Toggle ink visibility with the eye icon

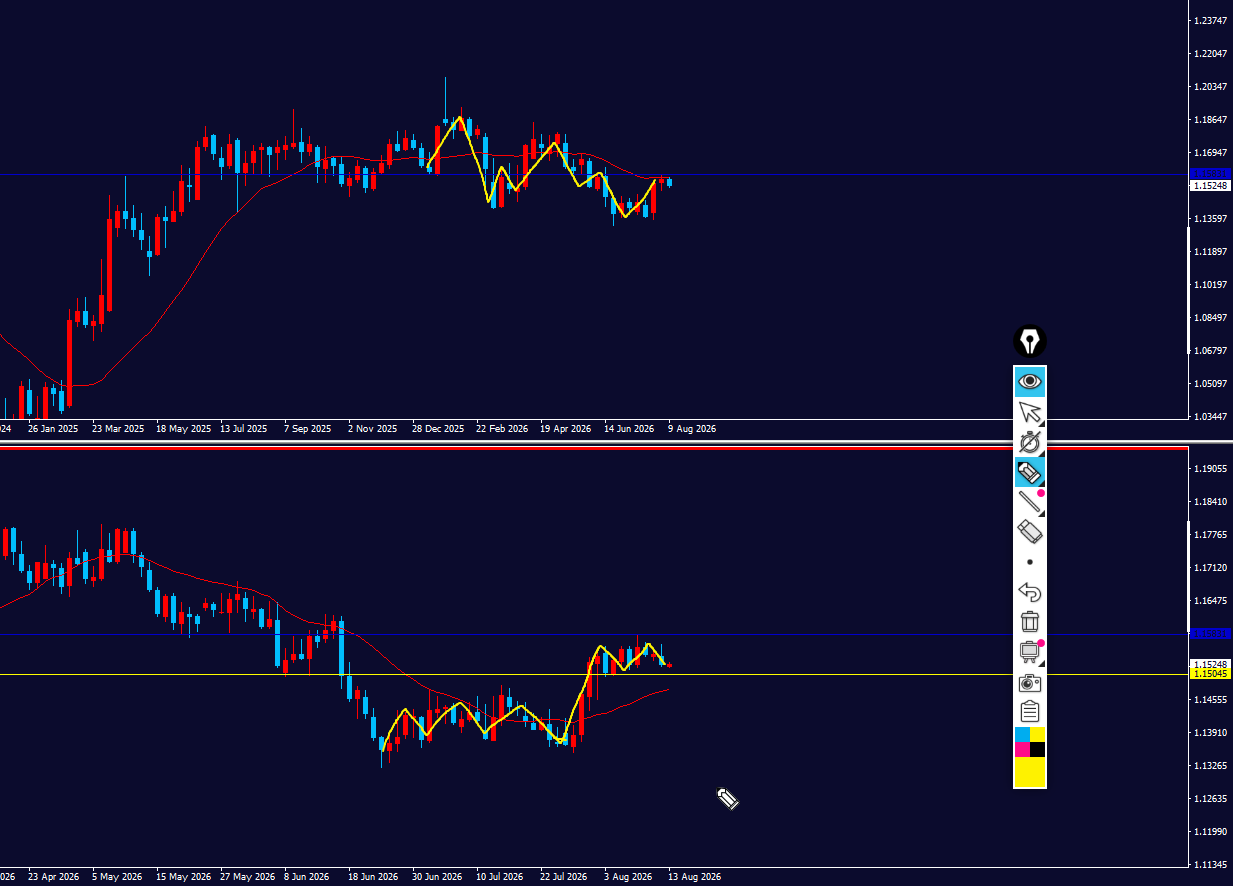[1030, 381]
